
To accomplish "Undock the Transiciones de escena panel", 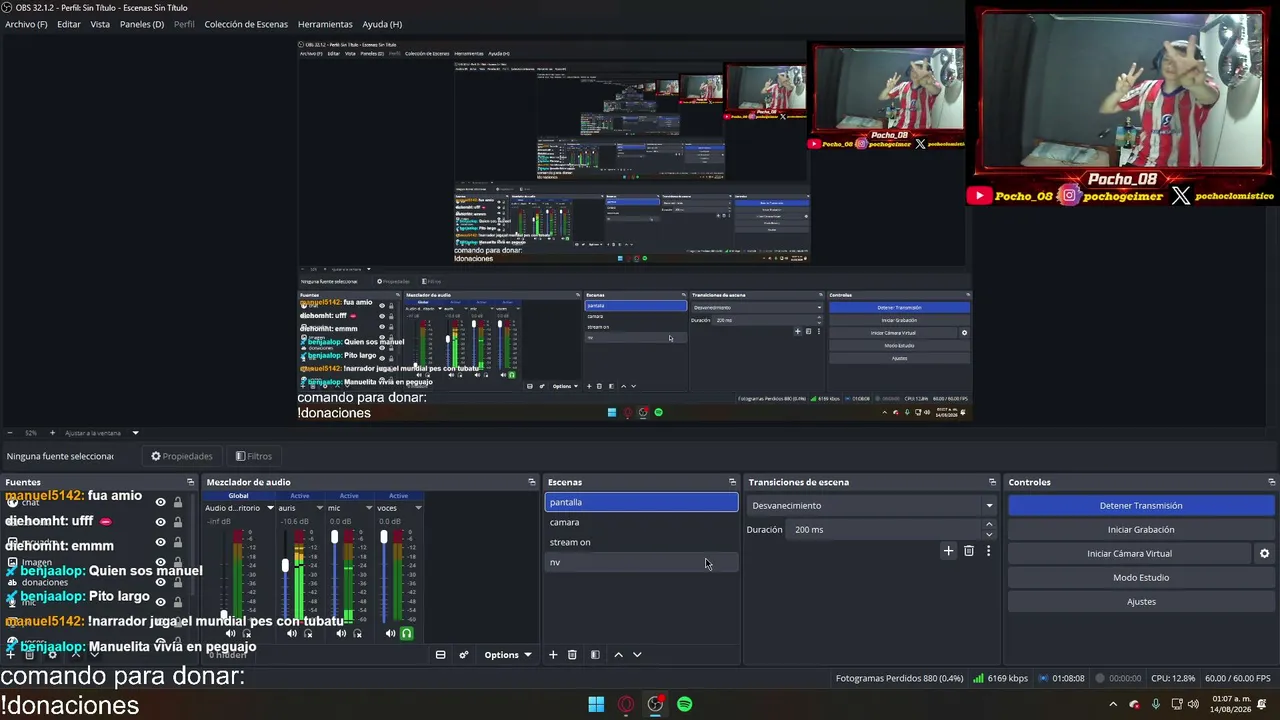I will pos(992,482).
